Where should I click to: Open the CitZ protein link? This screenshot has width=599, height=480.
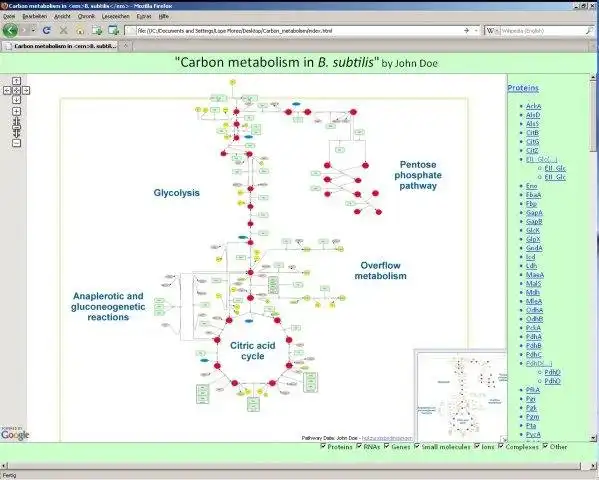click(x=532, y=150)
